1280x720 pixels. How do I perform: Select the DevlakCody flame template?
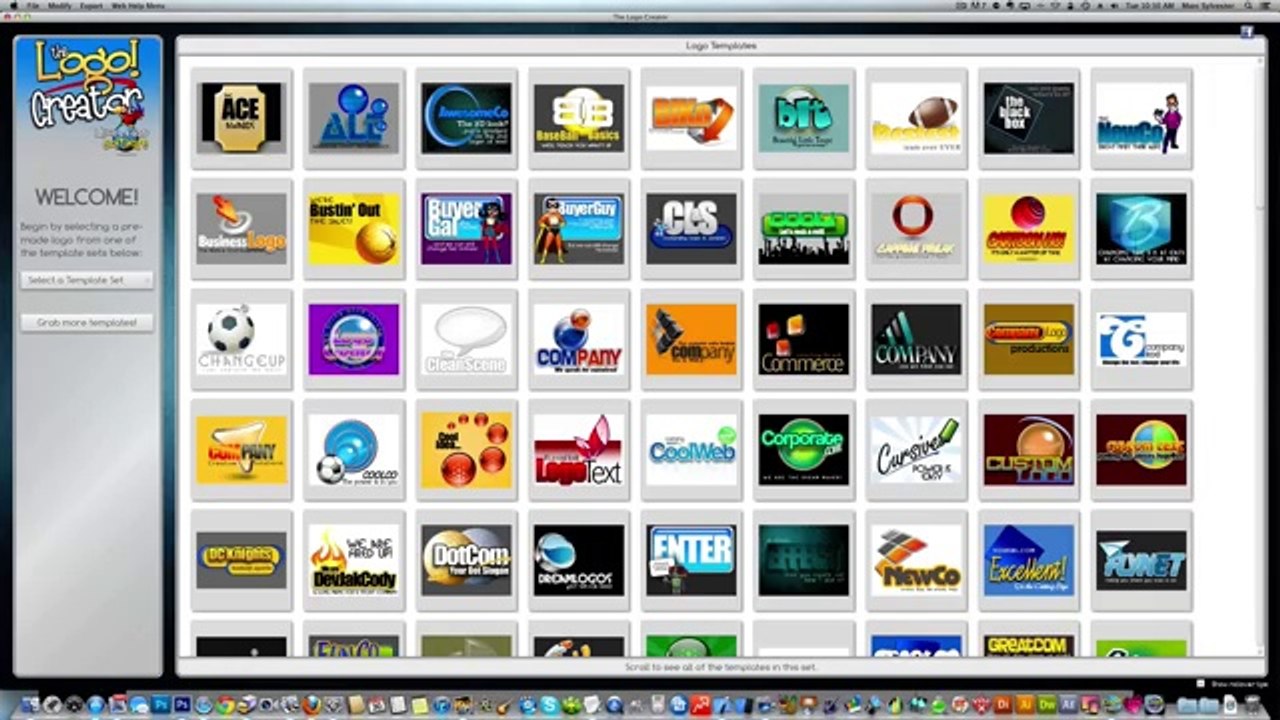pos(353,561)
